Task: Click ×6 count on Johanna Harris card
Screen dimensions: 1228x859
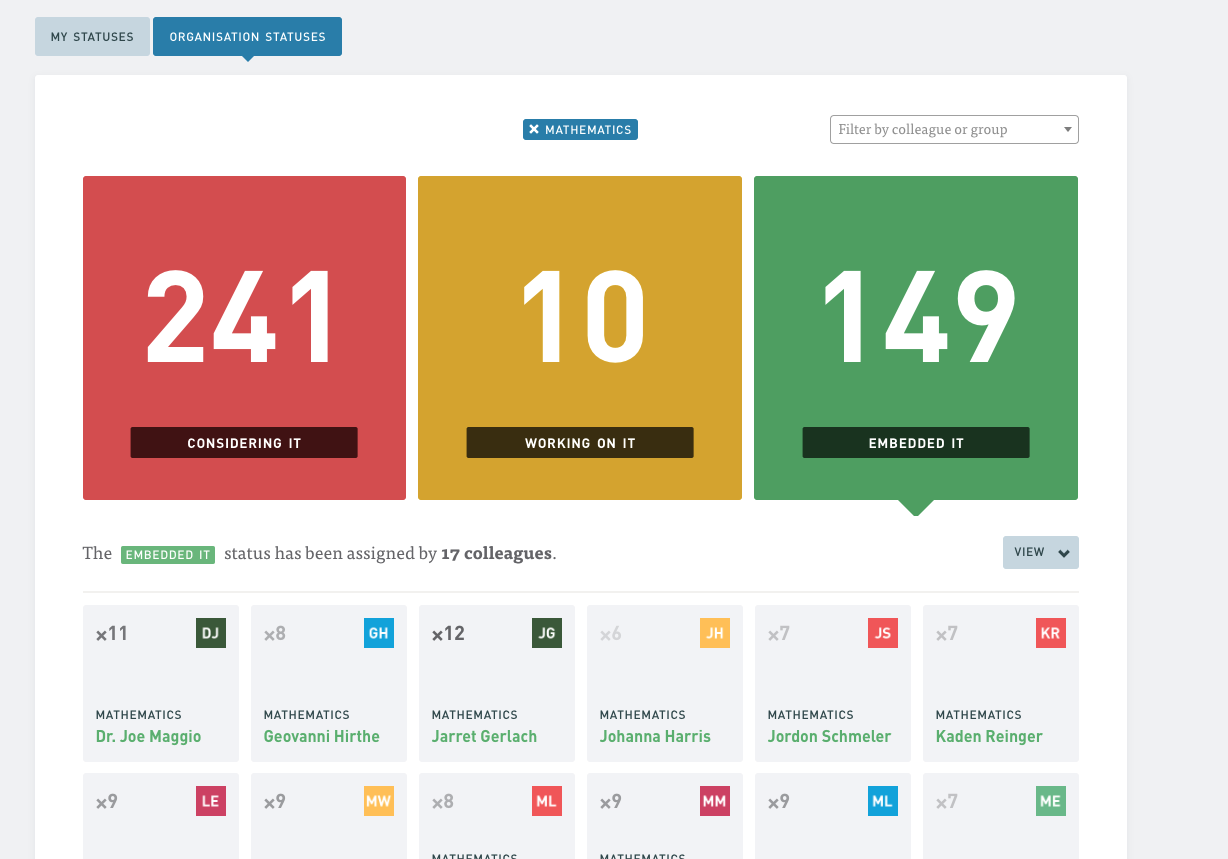Action: (x=610, y=633)
